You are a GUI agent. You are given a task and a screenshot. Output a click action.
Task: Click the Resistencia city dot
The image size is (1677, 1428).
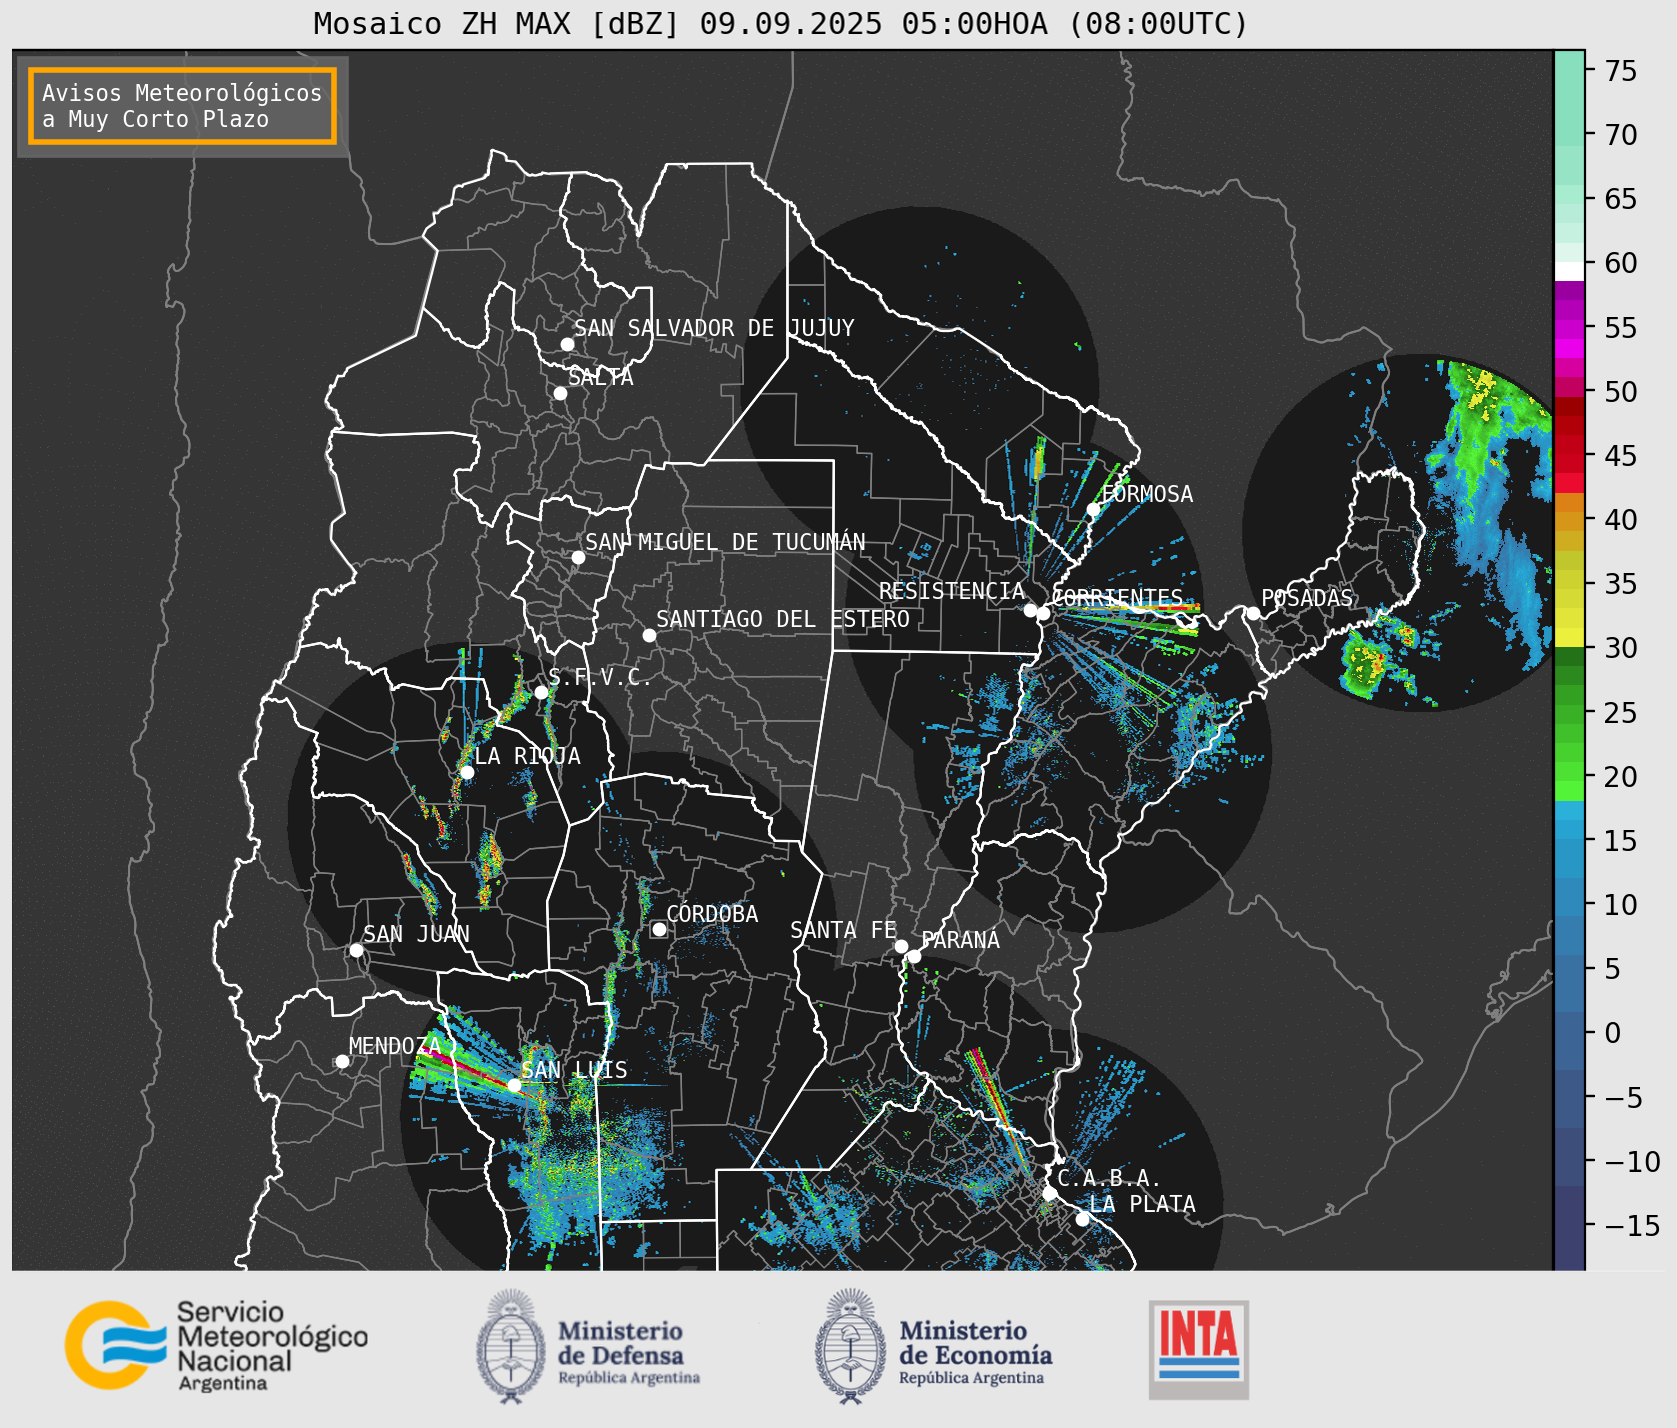(x=1030, y=610)
